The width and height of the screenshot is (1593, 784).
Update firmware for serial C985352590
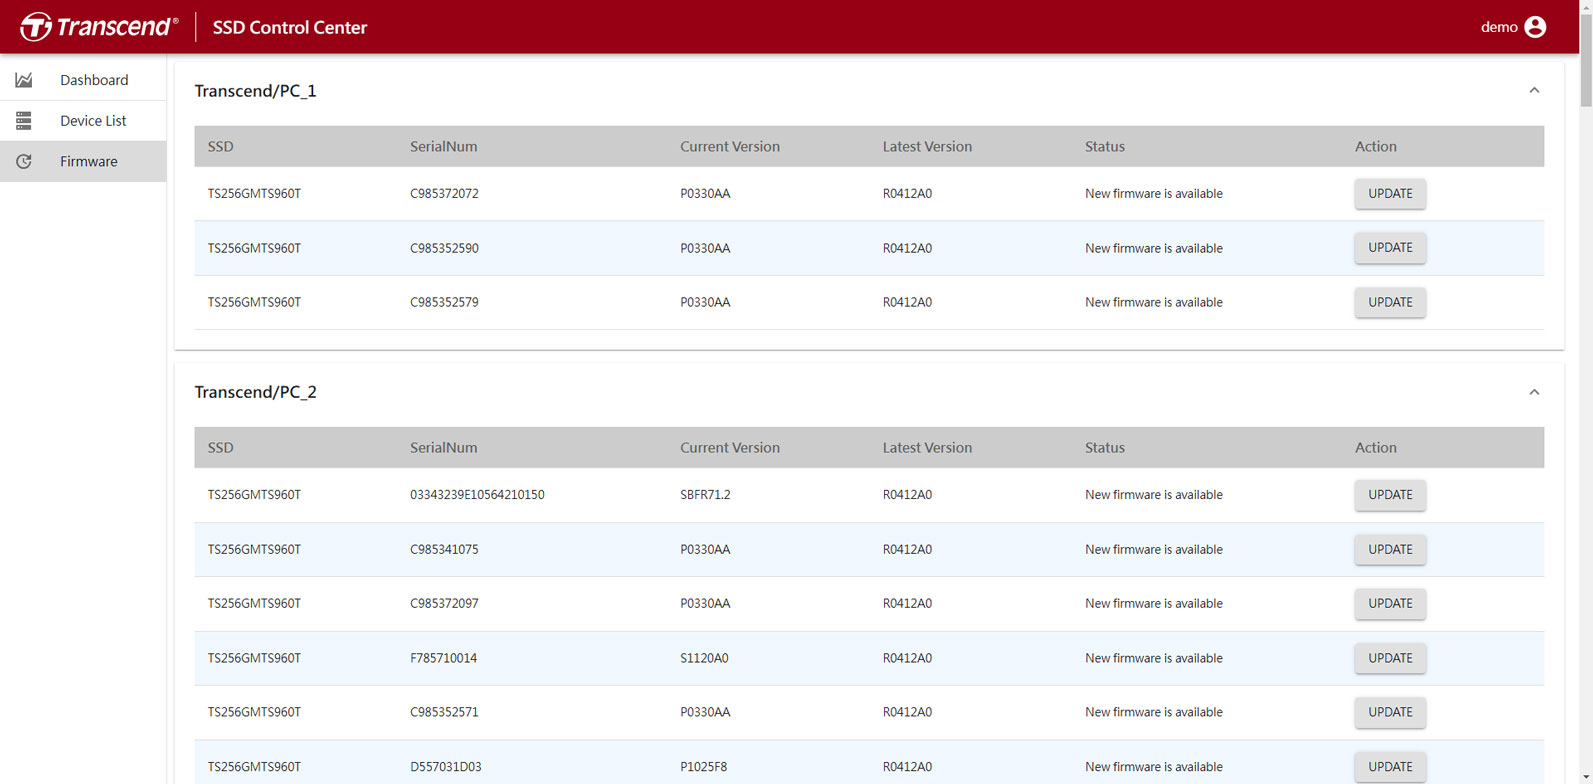pyautogui.click(x=1390, y=248)
